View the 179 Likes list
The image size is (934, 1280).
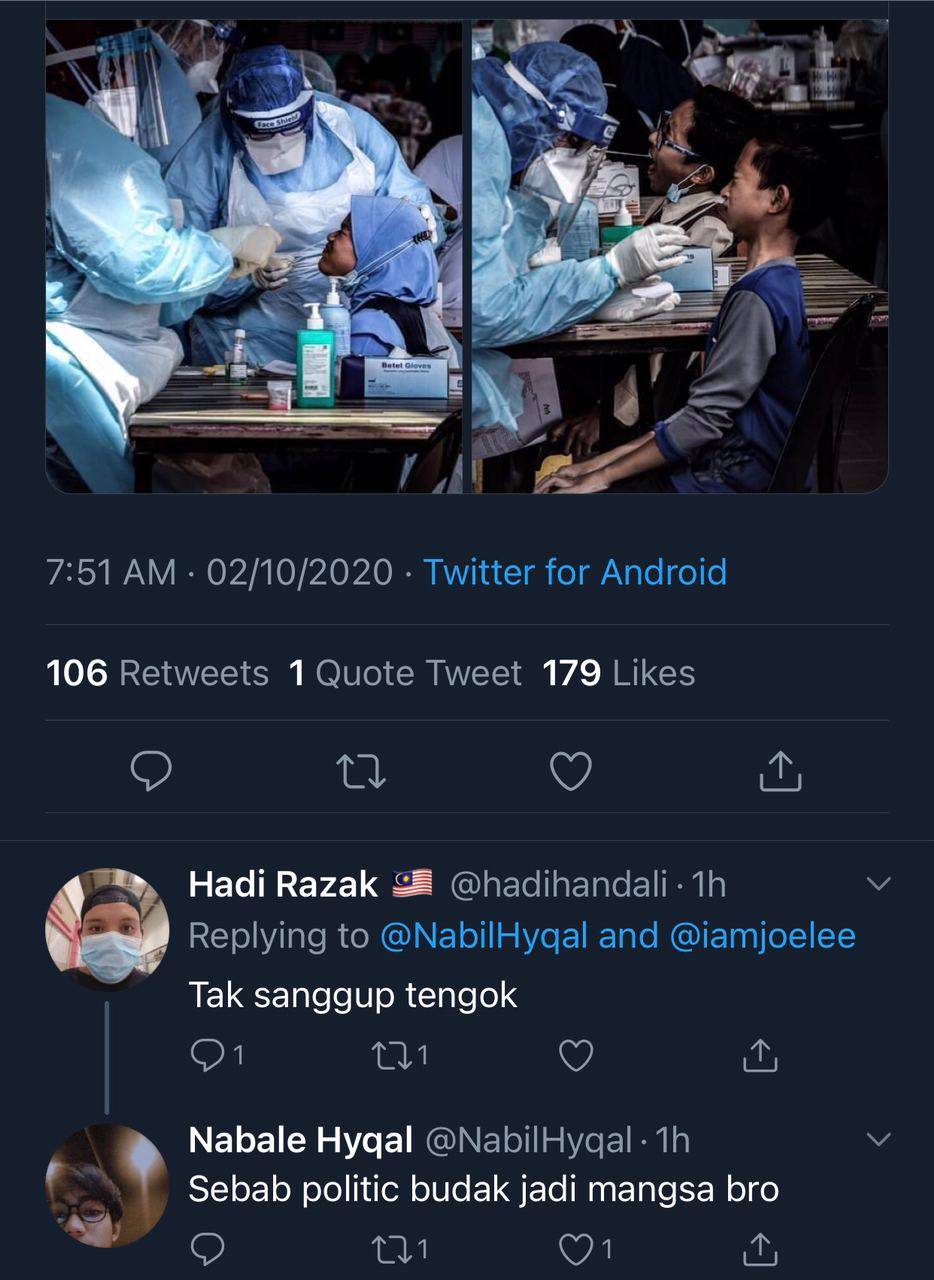(x=618, y=673)
